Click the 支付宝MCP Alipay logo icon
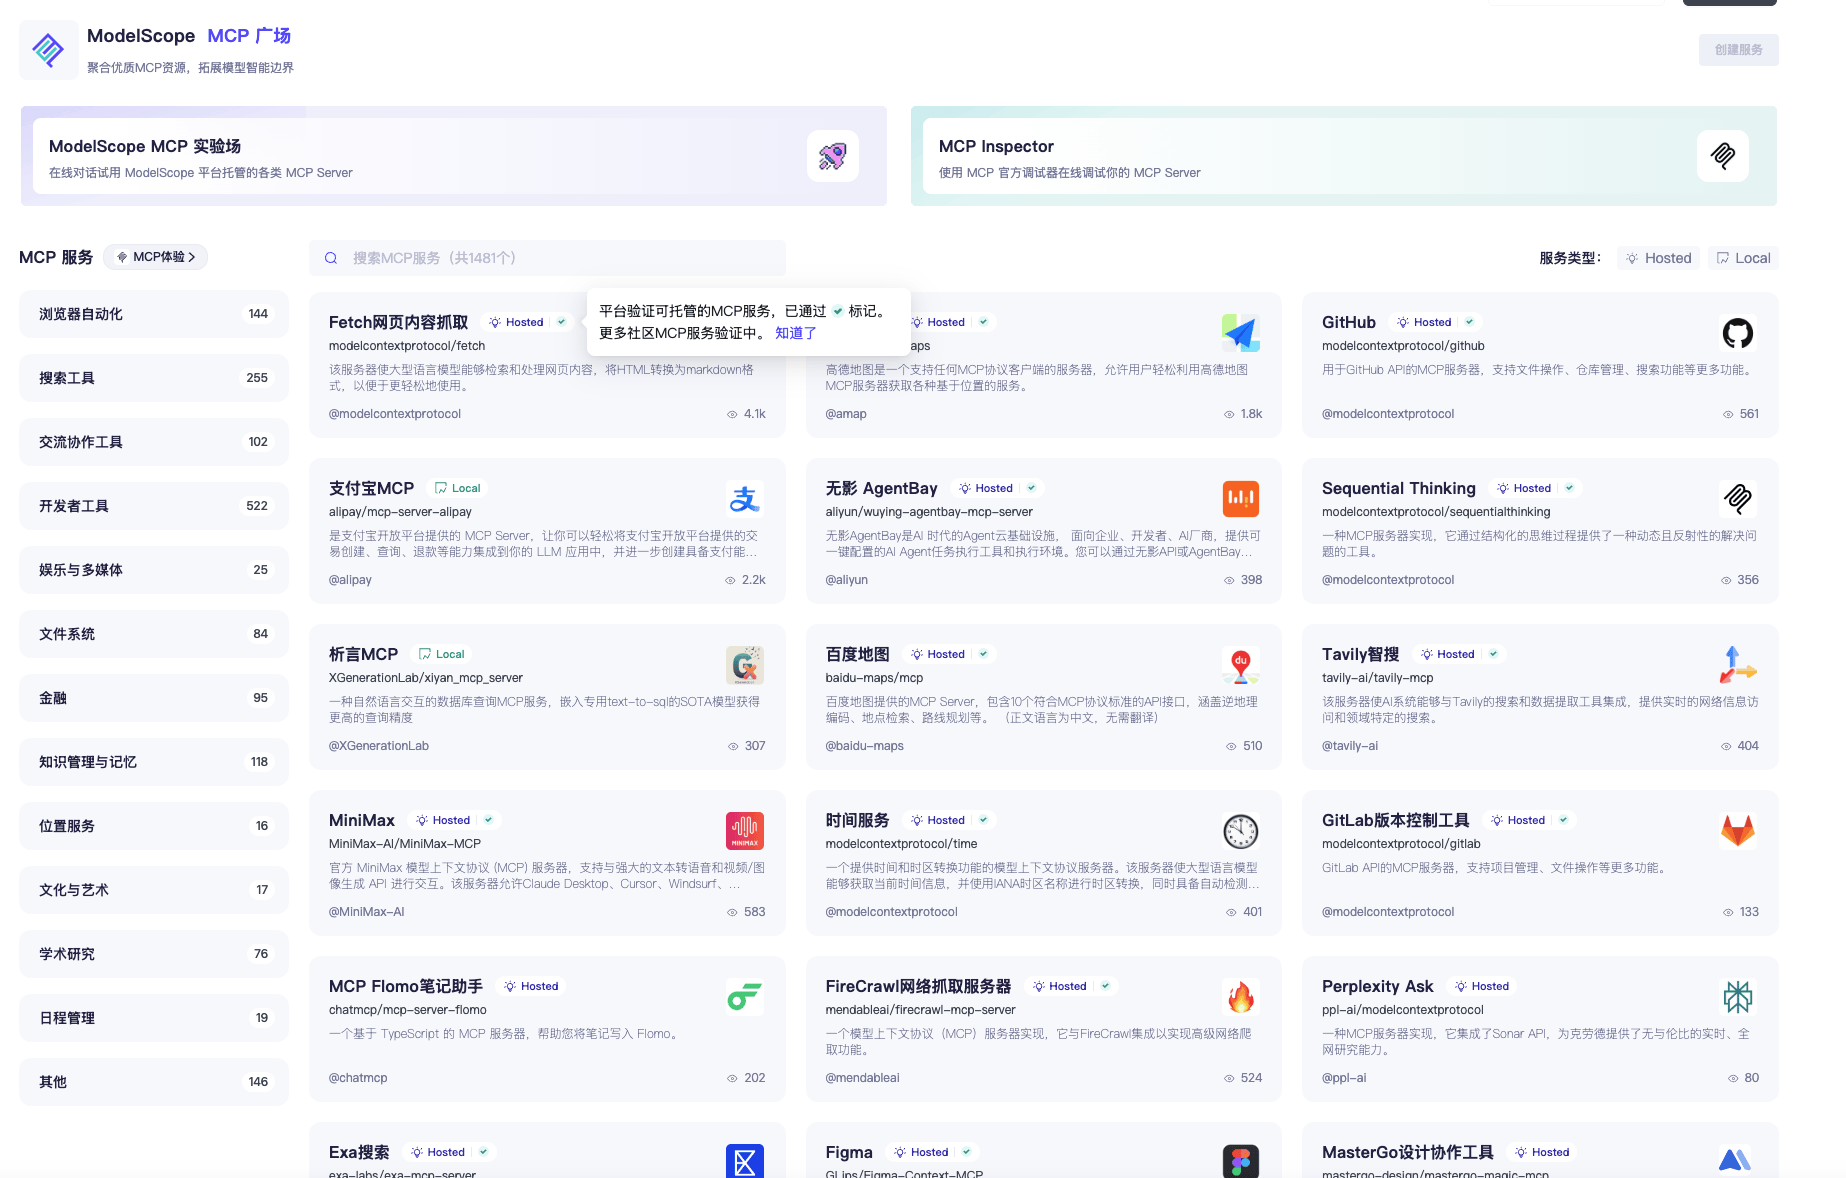The width and height of the screenshot is (1846, 1178). point(744,499)
